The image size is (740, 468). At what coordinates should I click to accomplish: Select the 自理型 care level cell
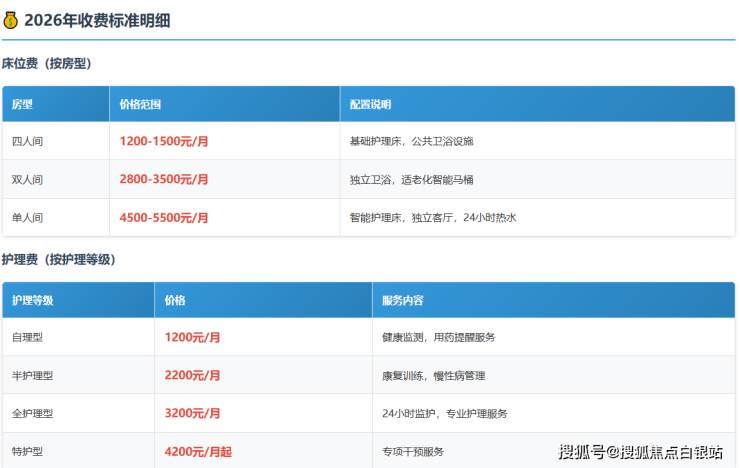(27, 337)
